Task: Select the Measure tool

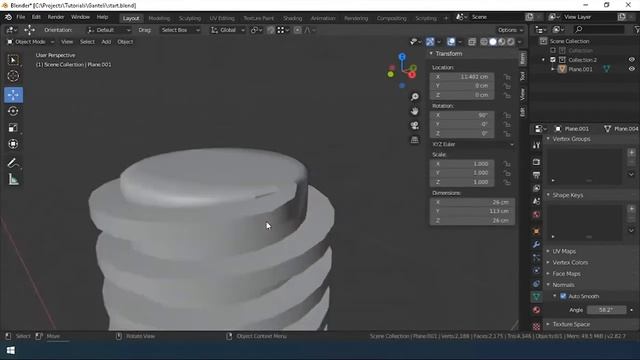Action: 13,179
